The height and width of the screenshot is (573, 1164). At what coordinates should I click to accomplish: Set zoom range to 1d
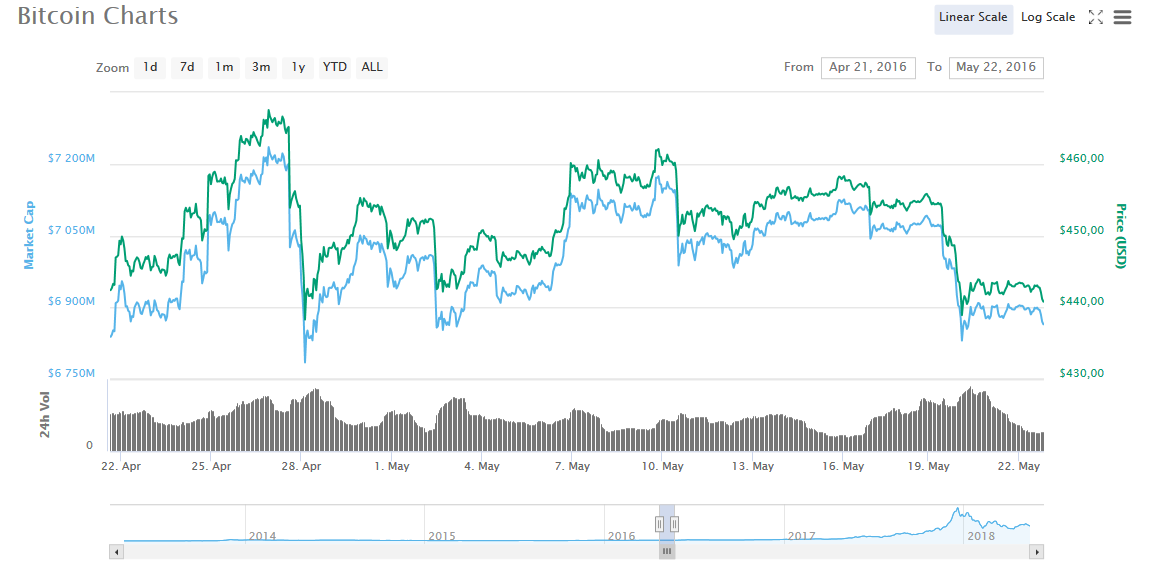coord(150,68)
